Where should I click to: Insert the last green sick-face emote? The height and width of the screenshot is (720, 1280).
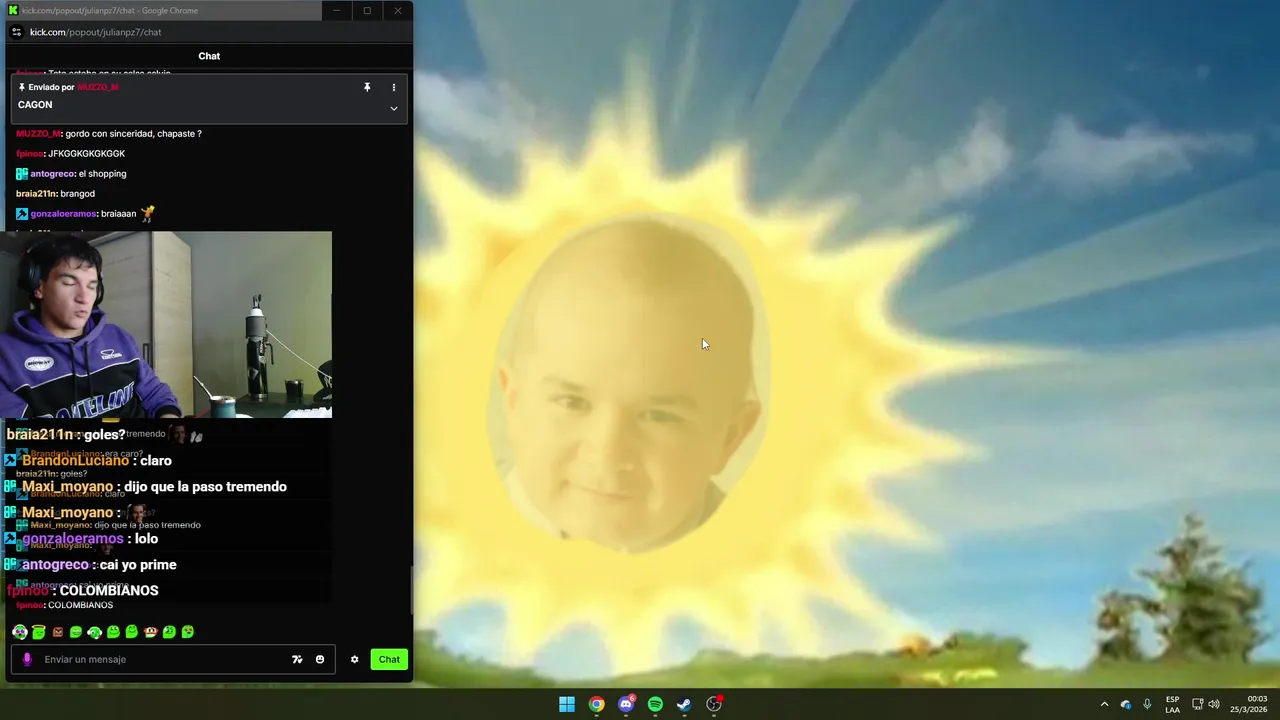click(188, 632)
